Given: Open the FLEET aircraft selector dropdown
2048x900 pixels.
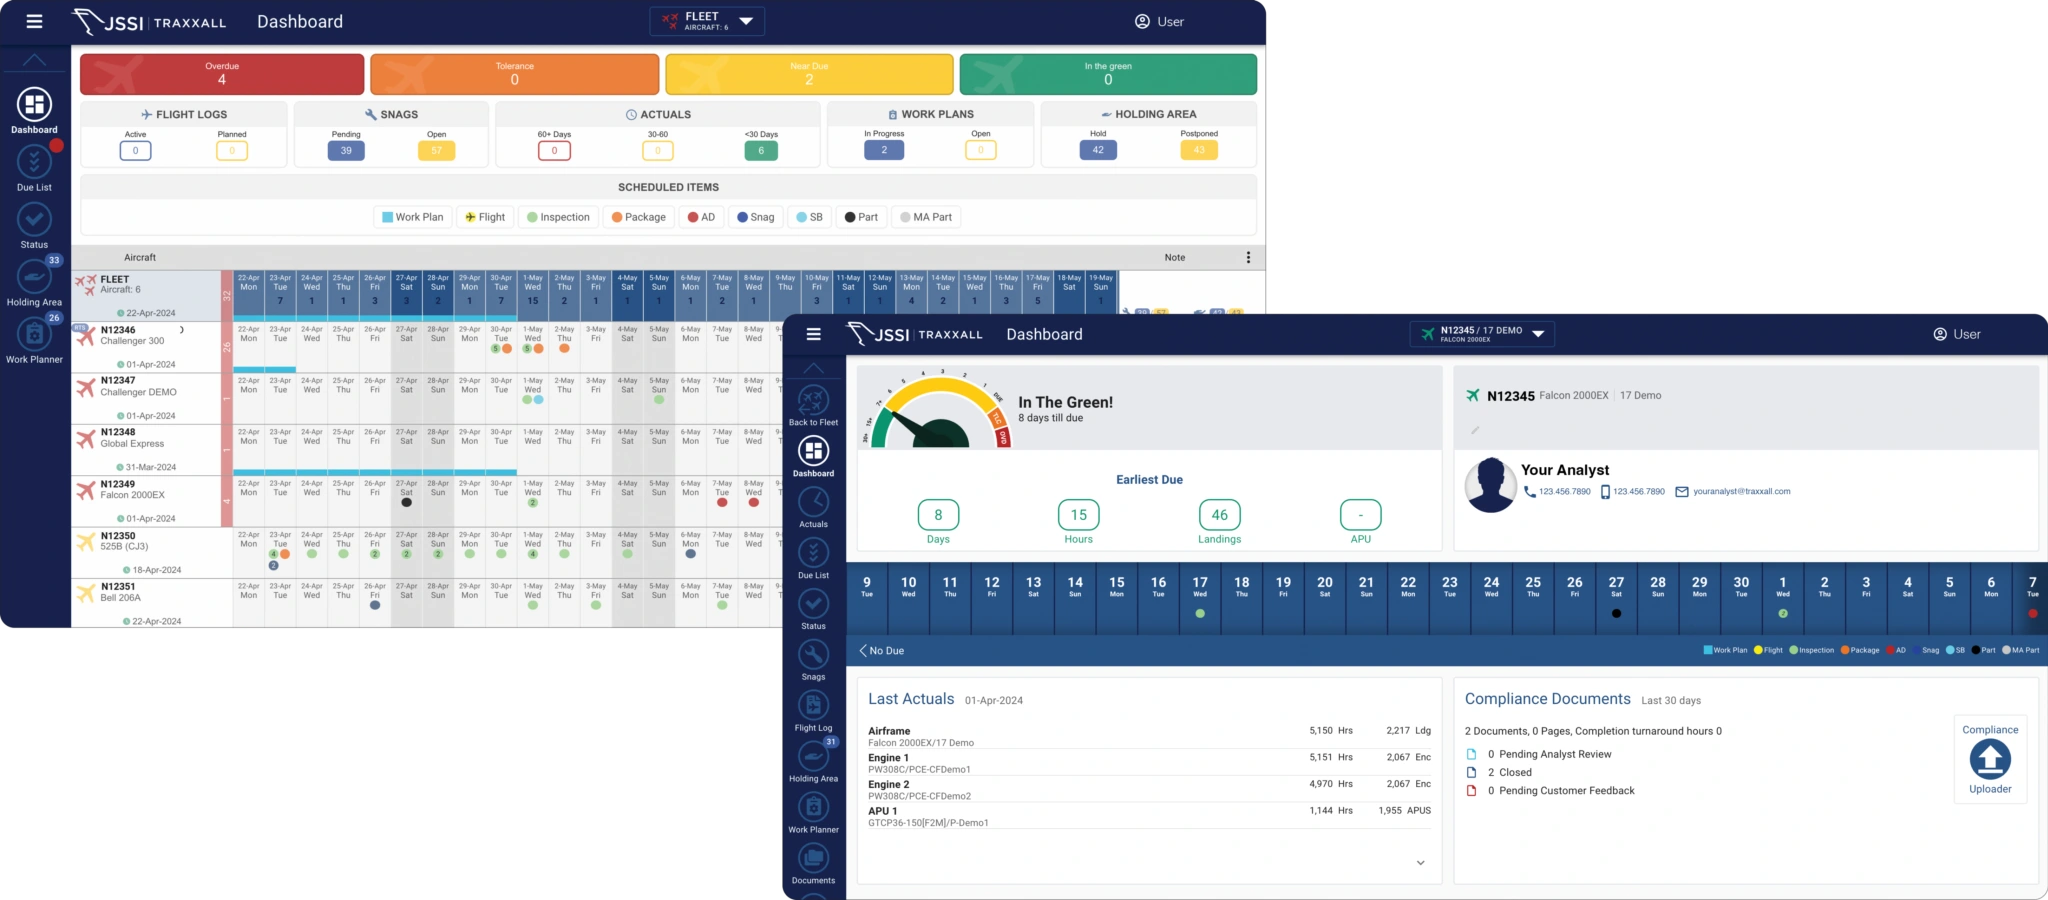Looking at the screenshot, I should 707,21.
